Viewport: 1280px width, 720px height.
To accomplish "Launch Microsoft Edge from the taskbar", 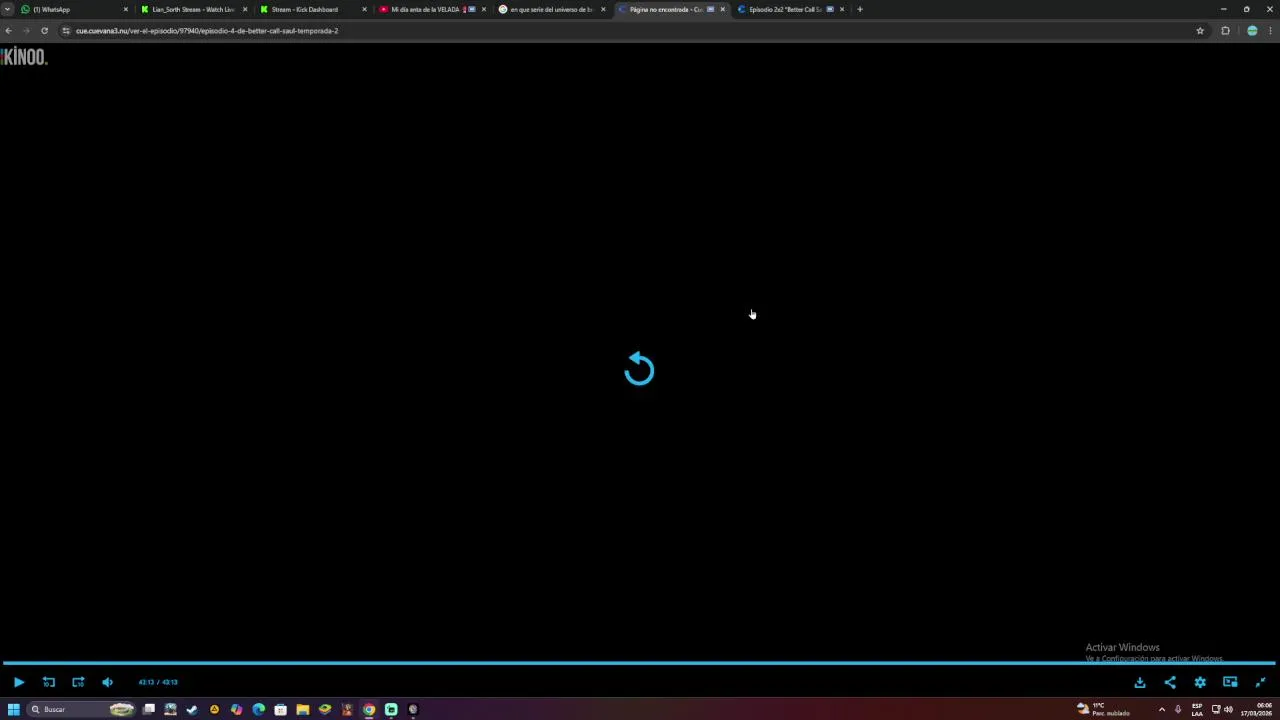I will 259,709.
